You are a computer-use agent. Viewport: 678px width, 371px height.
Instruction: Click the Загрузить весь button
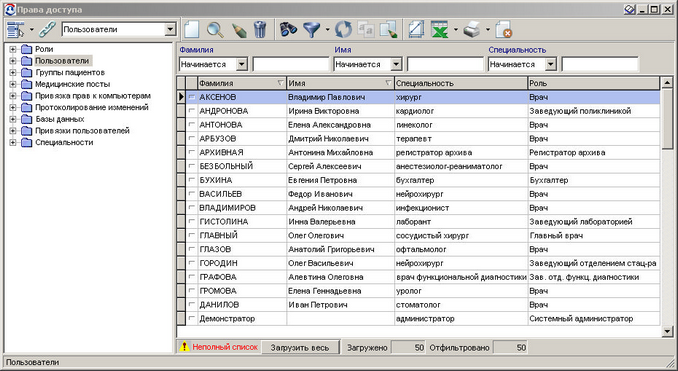coord(300,348)
